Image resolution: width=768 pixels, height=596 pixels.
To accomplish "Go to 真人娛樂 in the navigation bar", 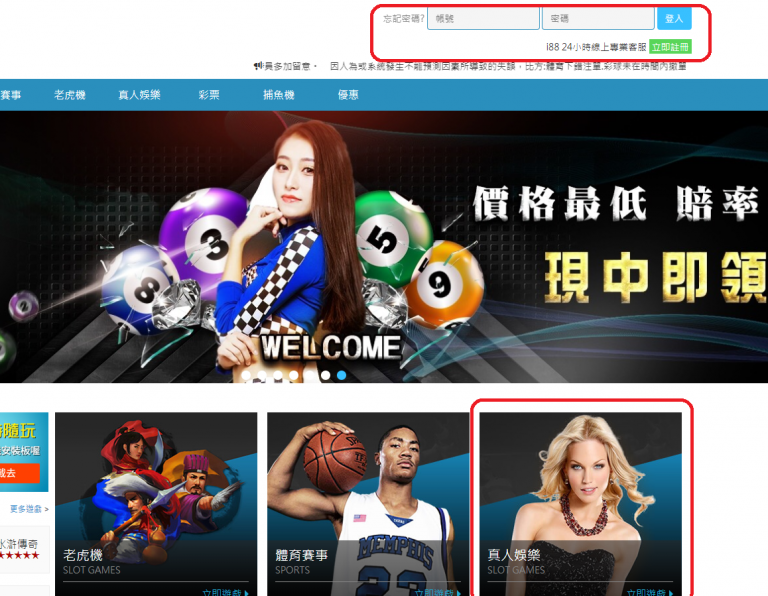I will (139, 95).
